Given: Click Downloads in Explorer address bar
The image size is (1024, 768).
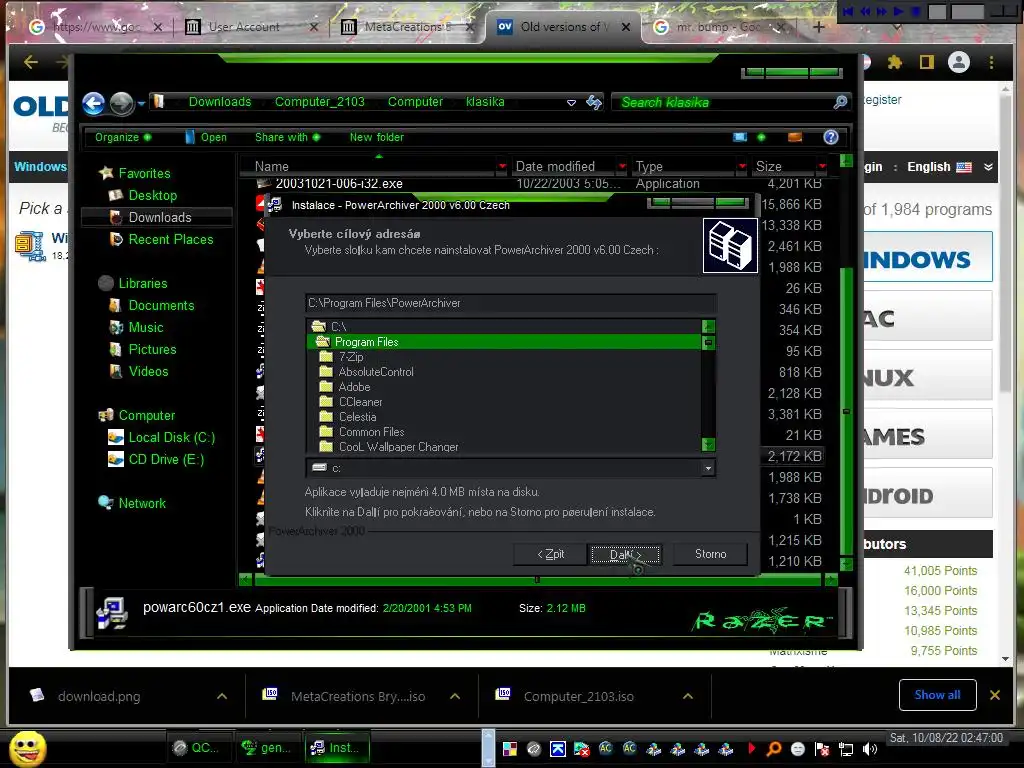Looking at the screenshot, I should pos(219,102).
